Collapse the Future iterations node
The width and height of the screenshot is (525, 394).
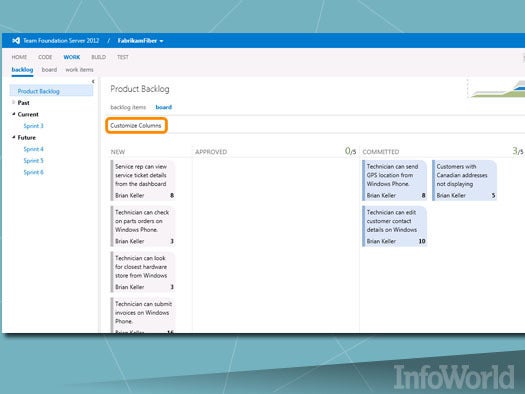point(13,137)
